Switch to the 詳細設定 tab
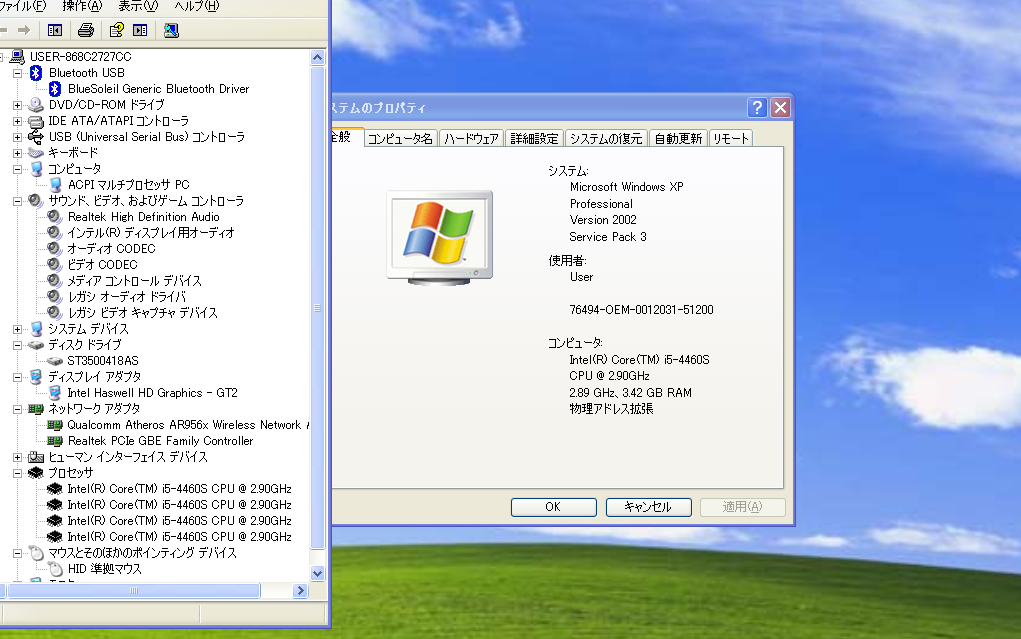Viewport: 1021px width, 639px height. coord(535,139)
